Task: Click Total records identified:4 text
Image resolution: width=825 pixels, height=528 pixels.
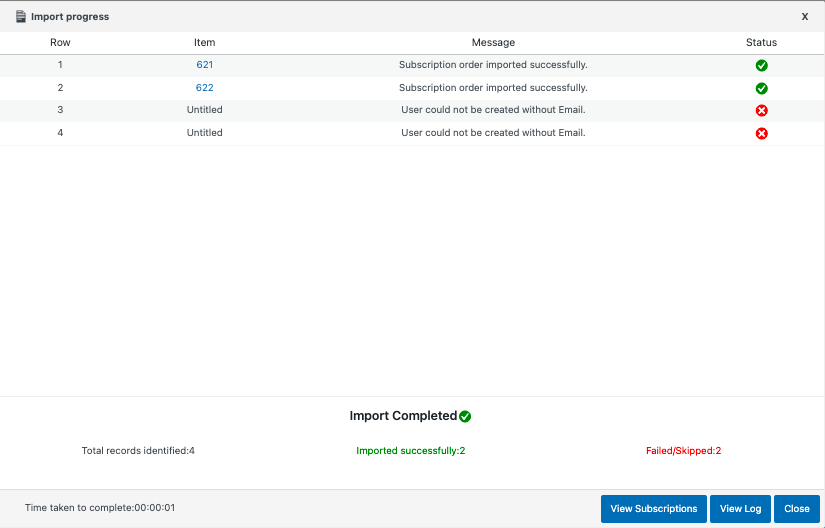Action: click(138, 451)
